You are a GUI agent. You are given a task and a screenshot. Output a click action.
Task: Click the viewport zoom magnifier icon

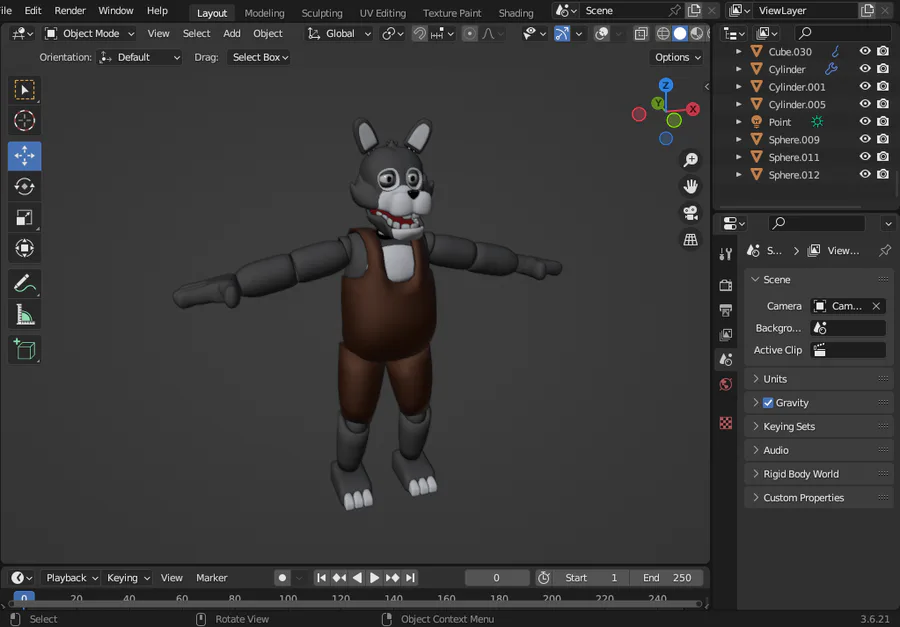point(690,160)
